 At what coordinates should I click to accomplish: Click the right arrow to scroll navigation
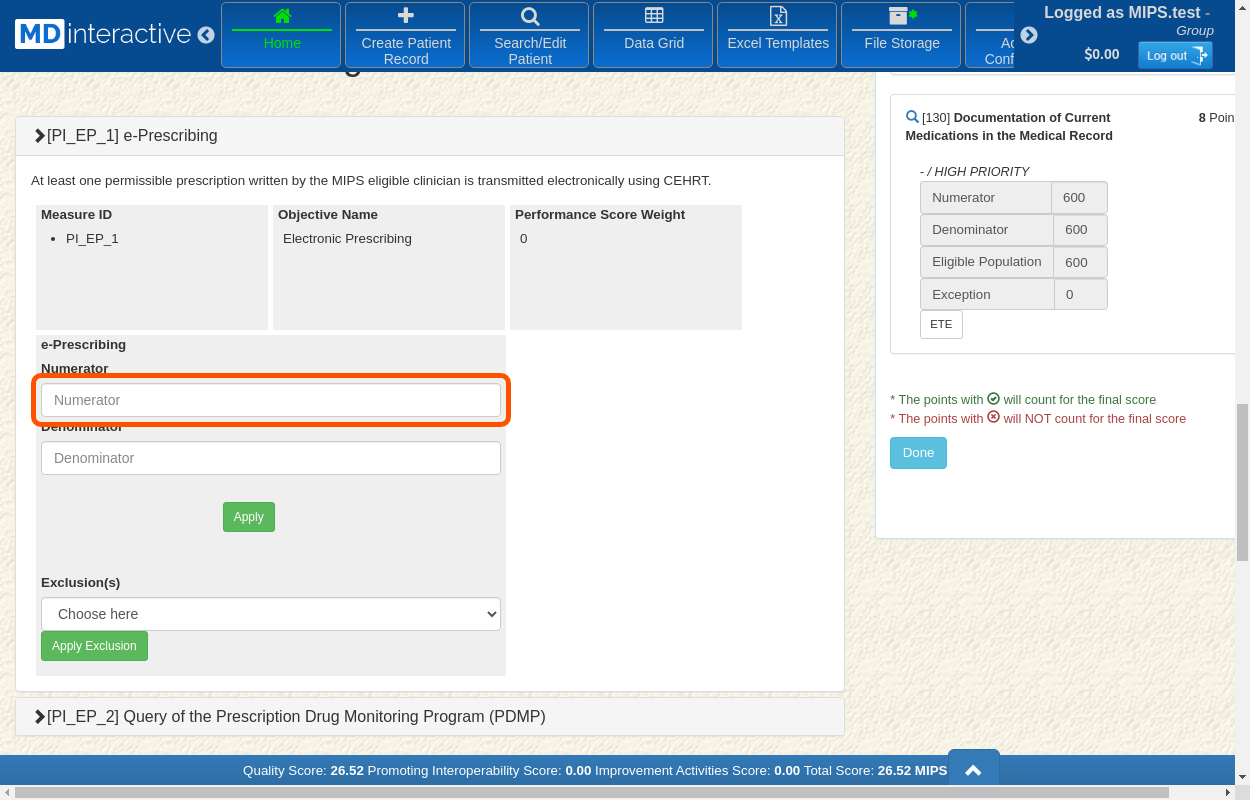coord(1029,35)
